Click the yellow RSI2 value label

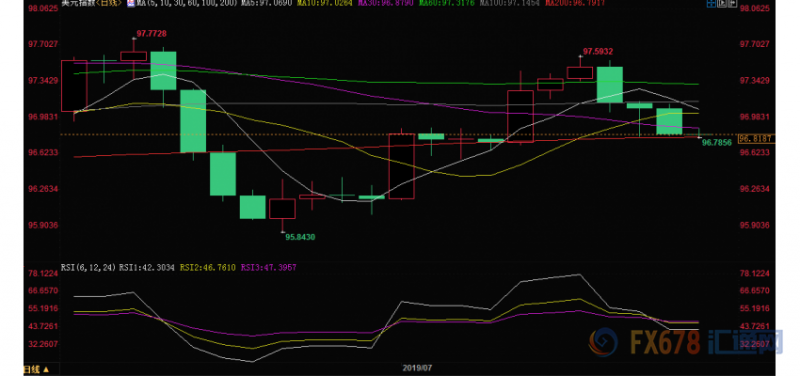207,267
